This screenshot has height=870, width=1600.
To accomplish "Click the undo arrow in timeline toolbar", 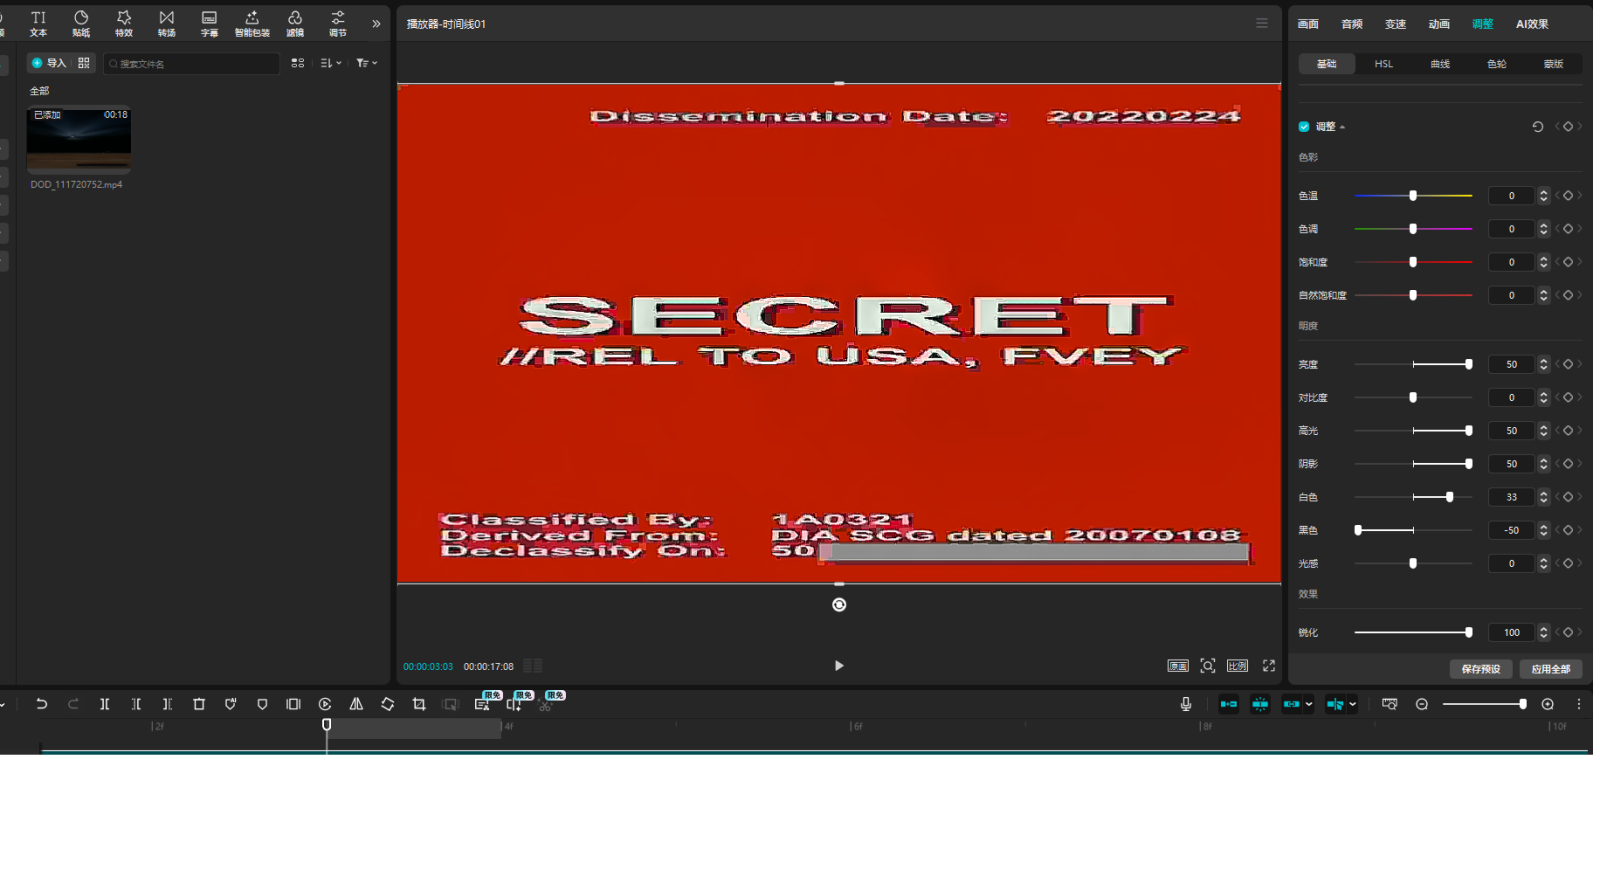I will 42,704.
